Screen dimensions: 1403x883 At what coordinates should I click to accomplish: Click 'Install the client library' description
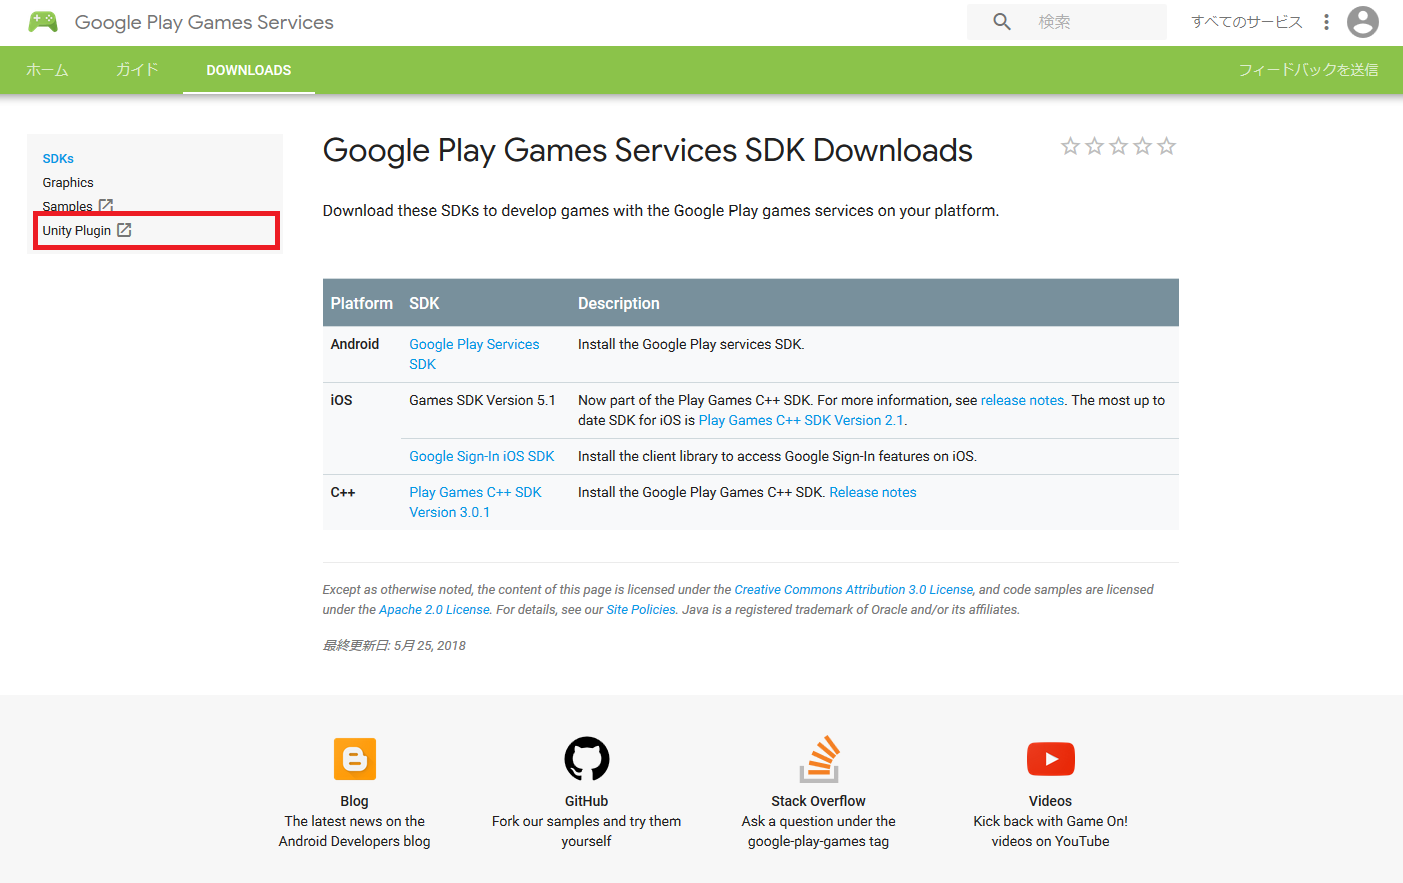point(777,456)
